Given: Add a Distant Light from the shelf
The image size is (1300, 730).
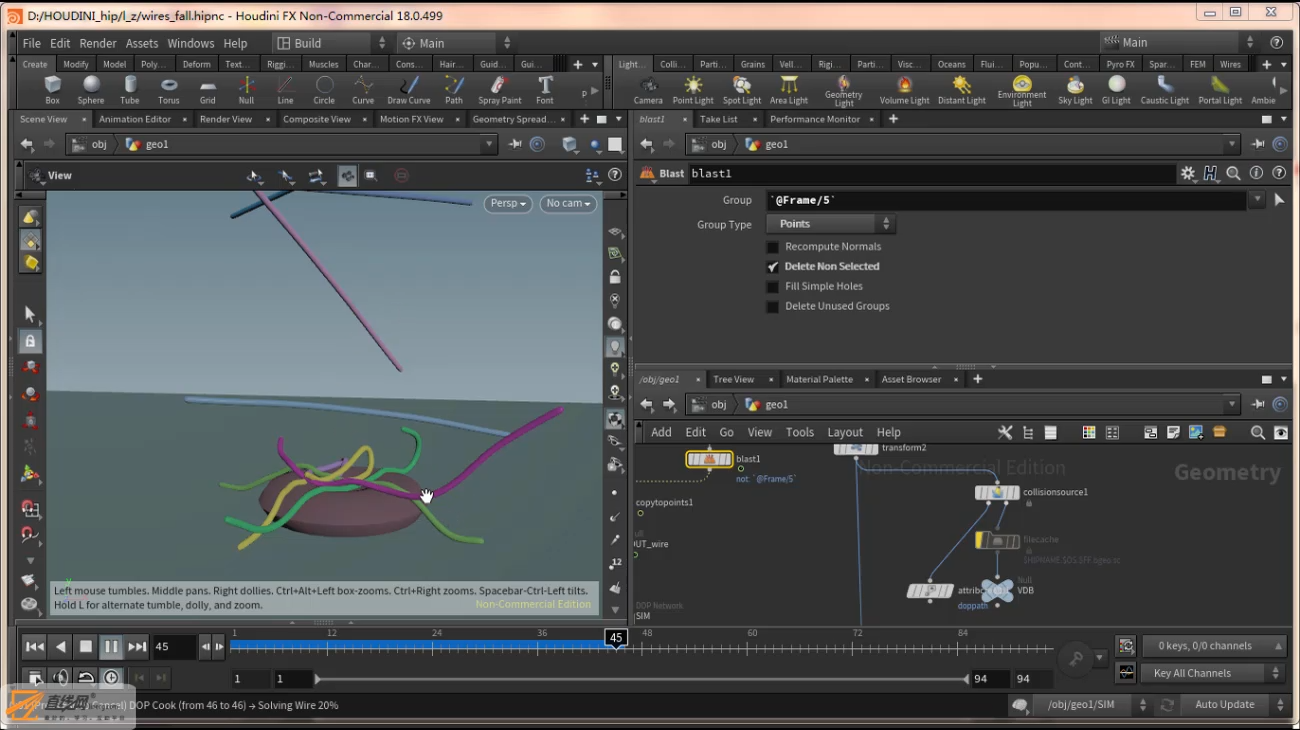Looking at the screenshot, I should tap(962, 89).
